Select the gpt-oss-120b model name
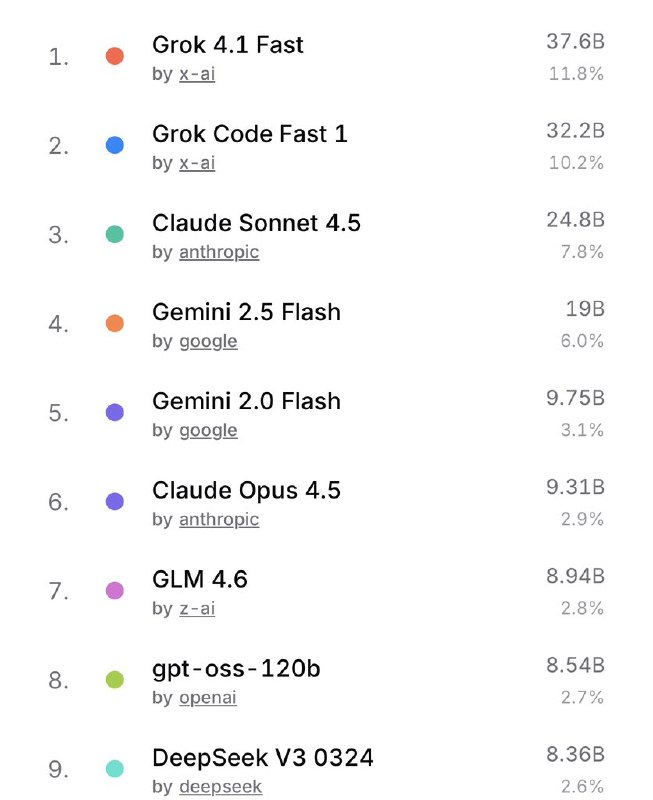Image resolution: width=653 pixels, height=800 pixels. coord(236,668)
